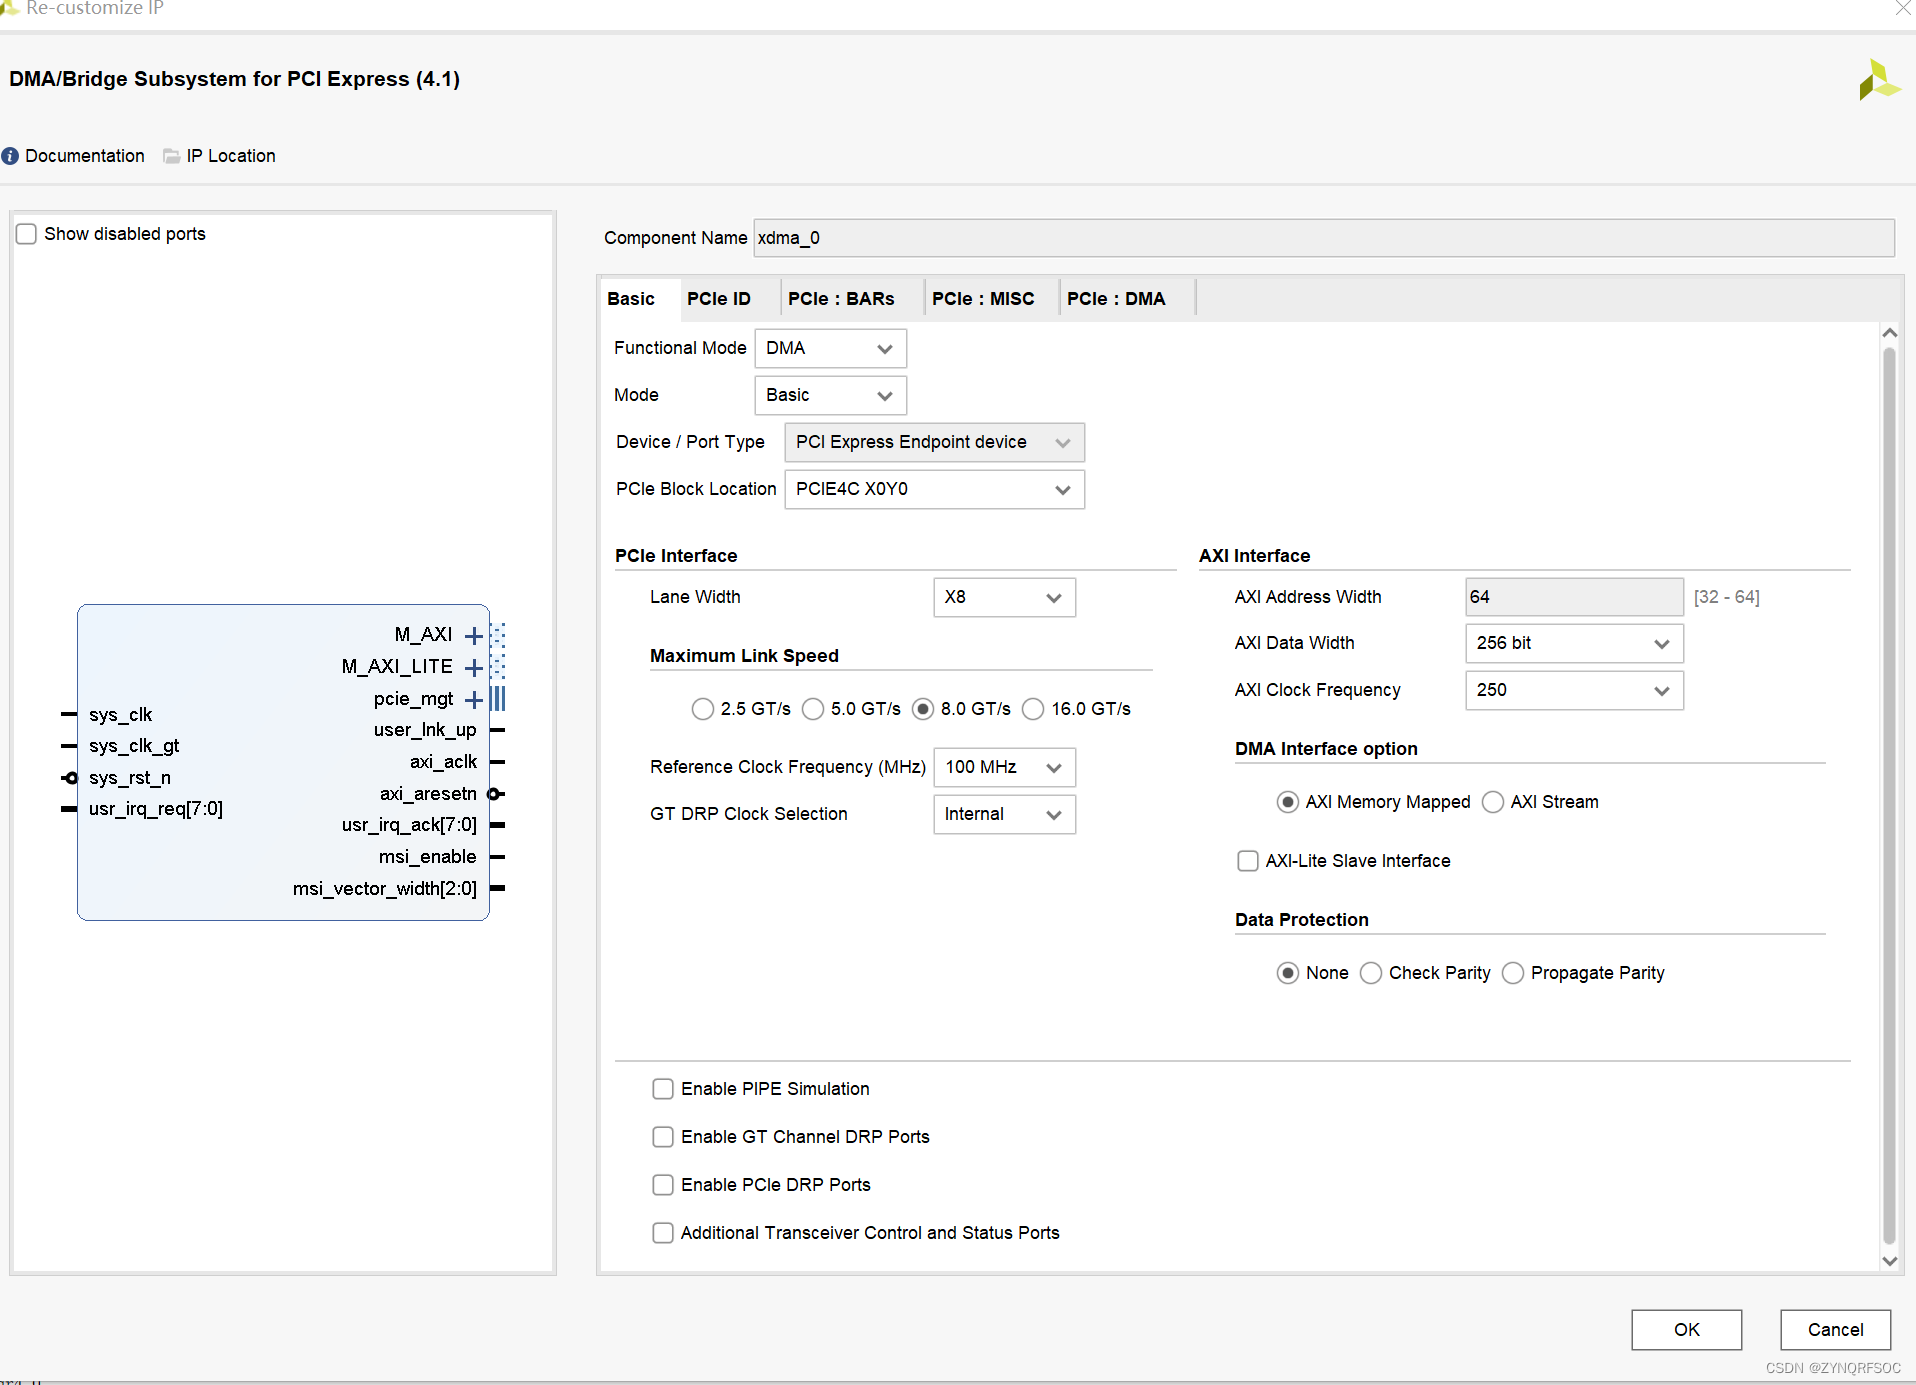Click the OK button
The height and width of the screenshot is (1385, 1916).
click(1686, 1329)
